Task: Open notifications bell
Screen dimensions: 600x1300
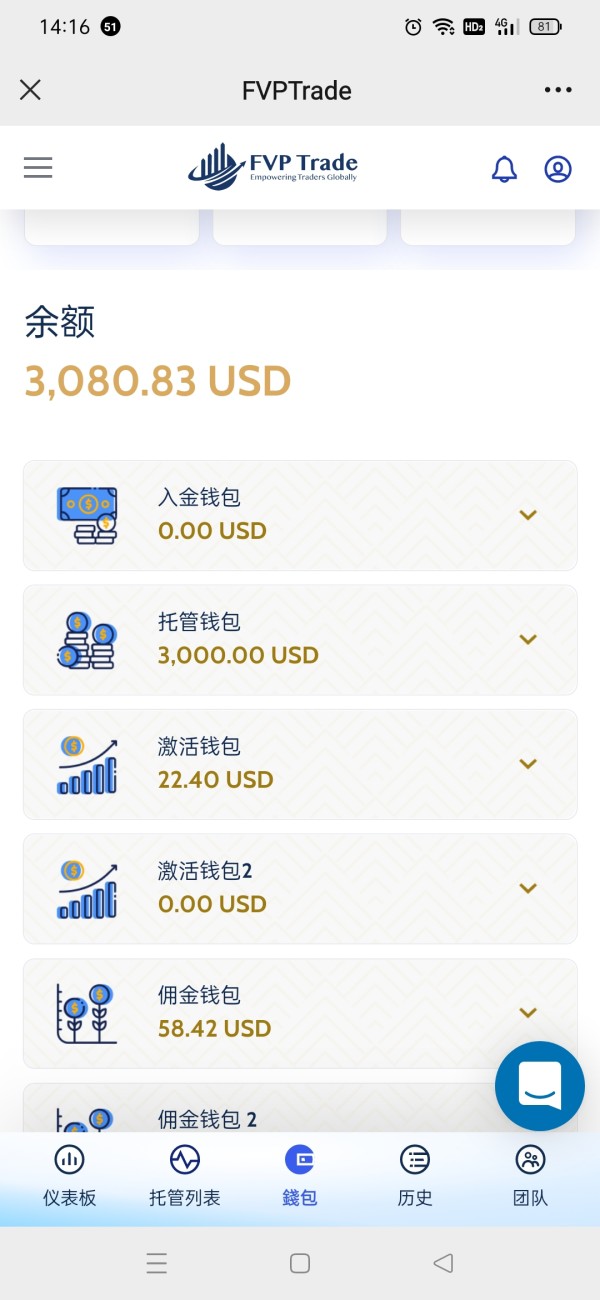Action: (x=505, y=169)
